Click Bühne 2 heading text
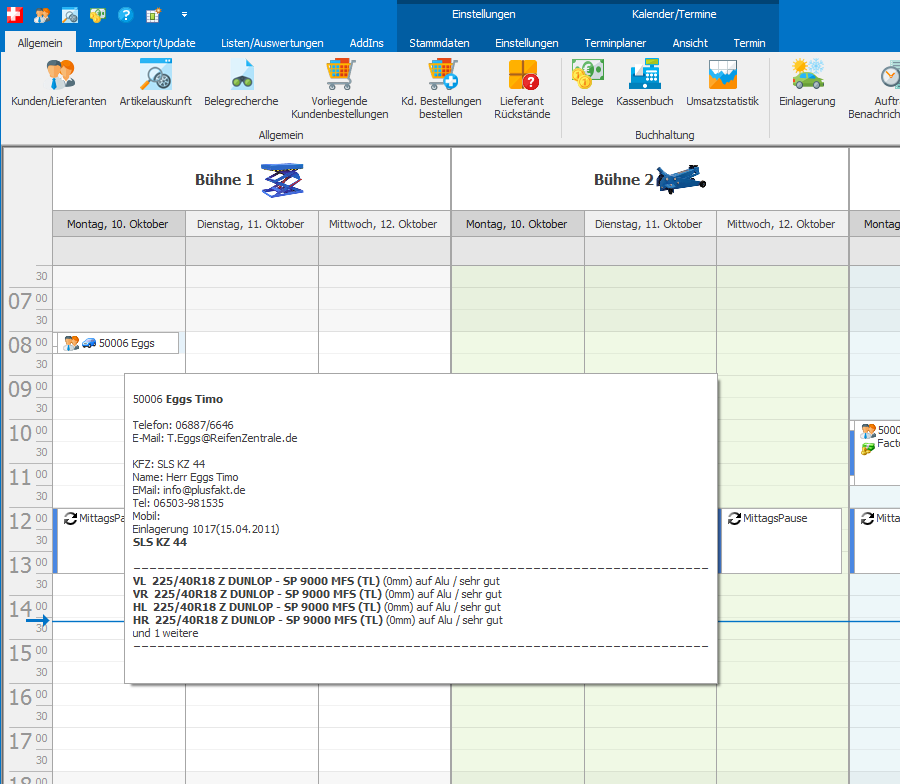The height and width of the screenshot is (784, 900). (x=623, y=180)
